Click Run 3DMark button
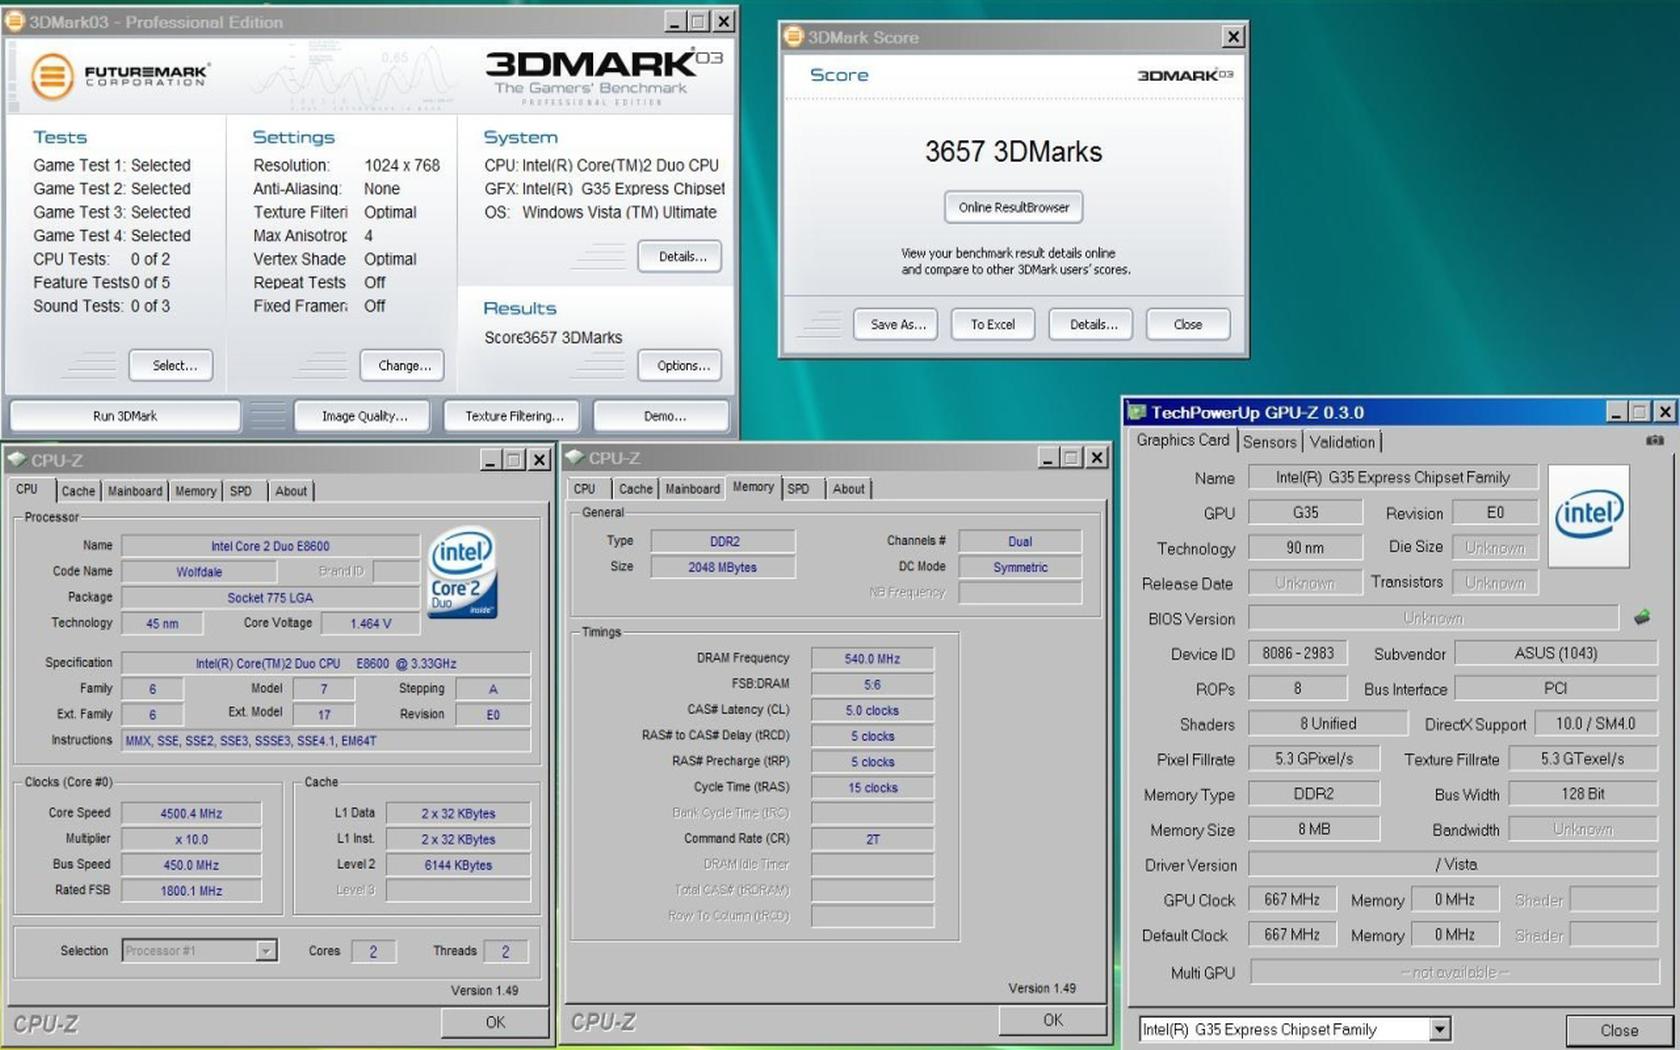 click(125, 416)
